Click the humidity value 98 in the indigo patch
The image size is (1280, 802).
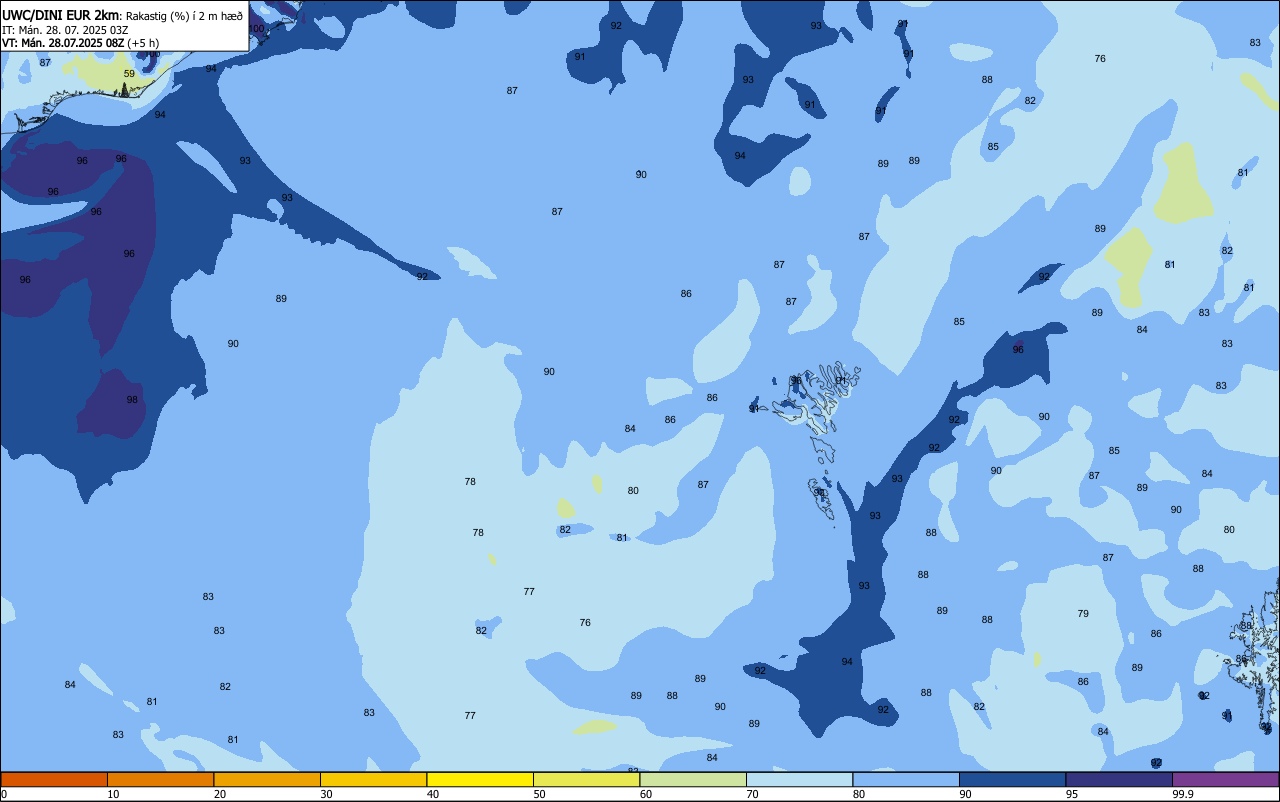[x=132, y=400]
